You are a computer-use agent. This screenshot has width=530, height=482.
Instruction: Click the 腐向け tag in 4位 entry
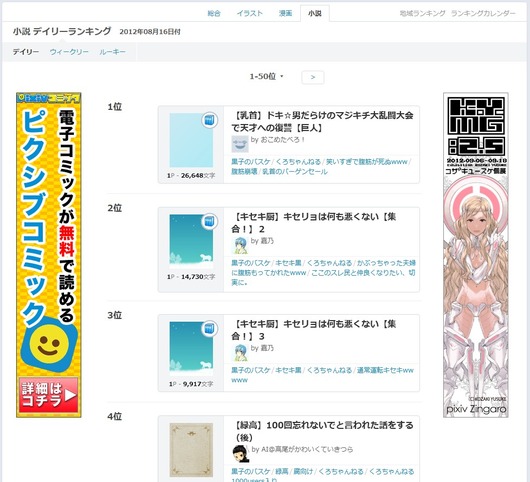coord(303,472)
